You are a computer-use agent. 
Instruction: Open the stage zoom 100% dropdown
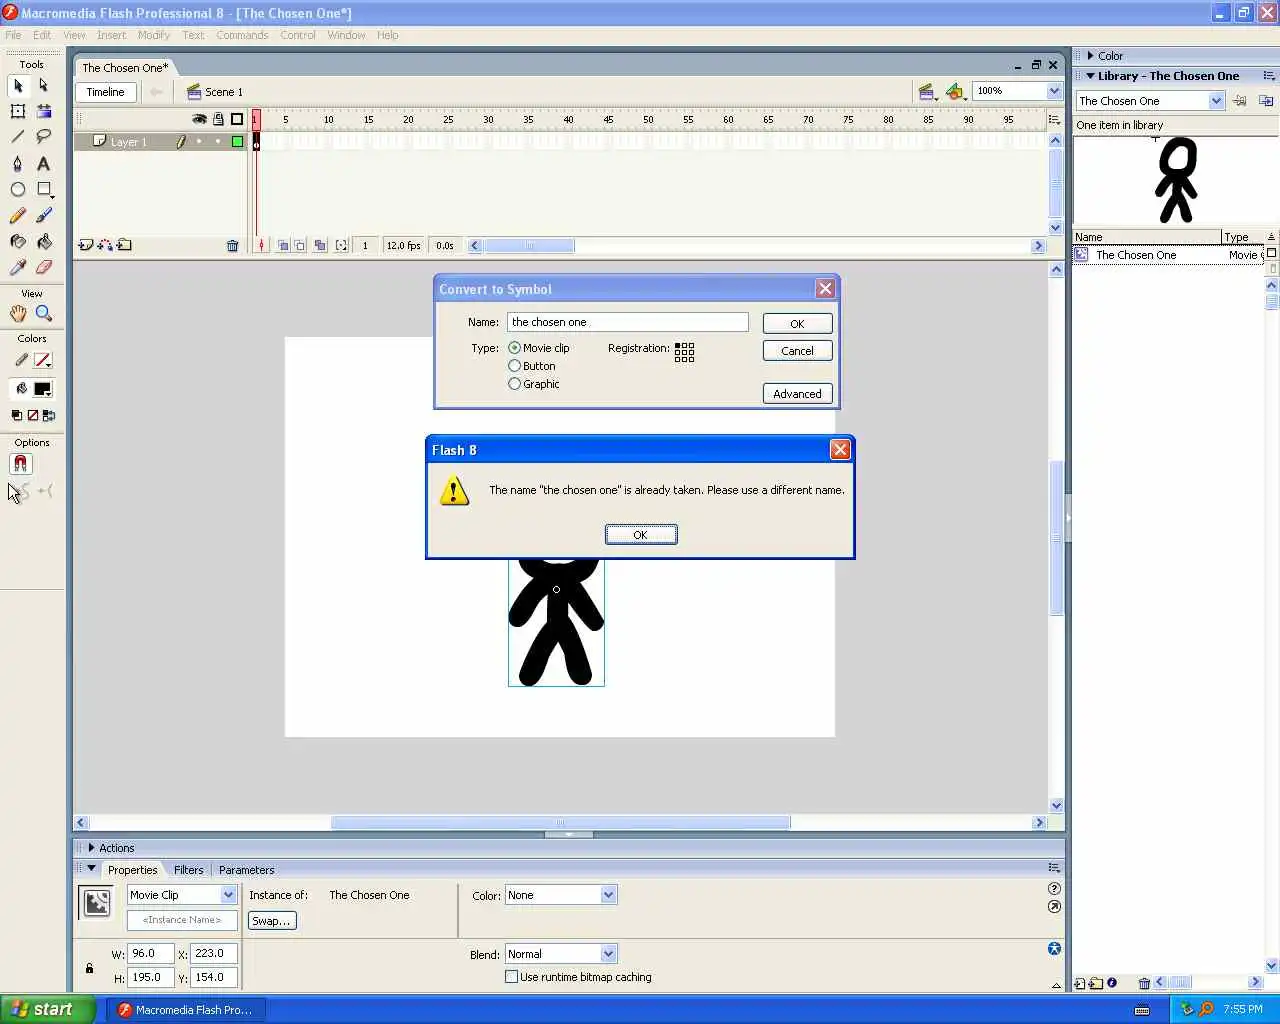1053,91
